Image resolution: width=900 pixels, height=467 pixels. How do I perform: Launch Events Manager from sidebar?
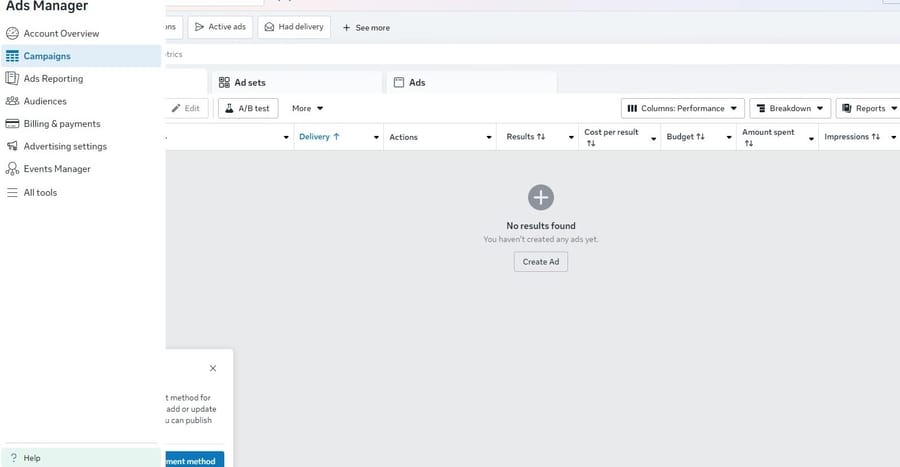point(56,169)
